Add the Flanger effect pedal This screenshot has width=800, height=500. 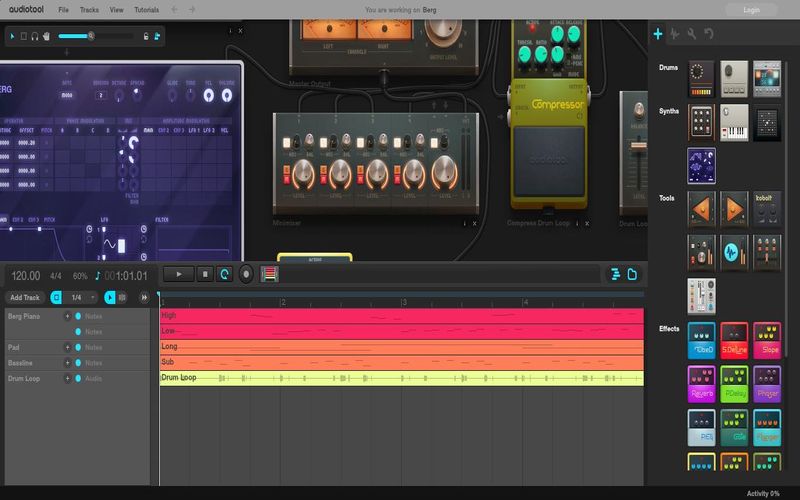(767, 428)
